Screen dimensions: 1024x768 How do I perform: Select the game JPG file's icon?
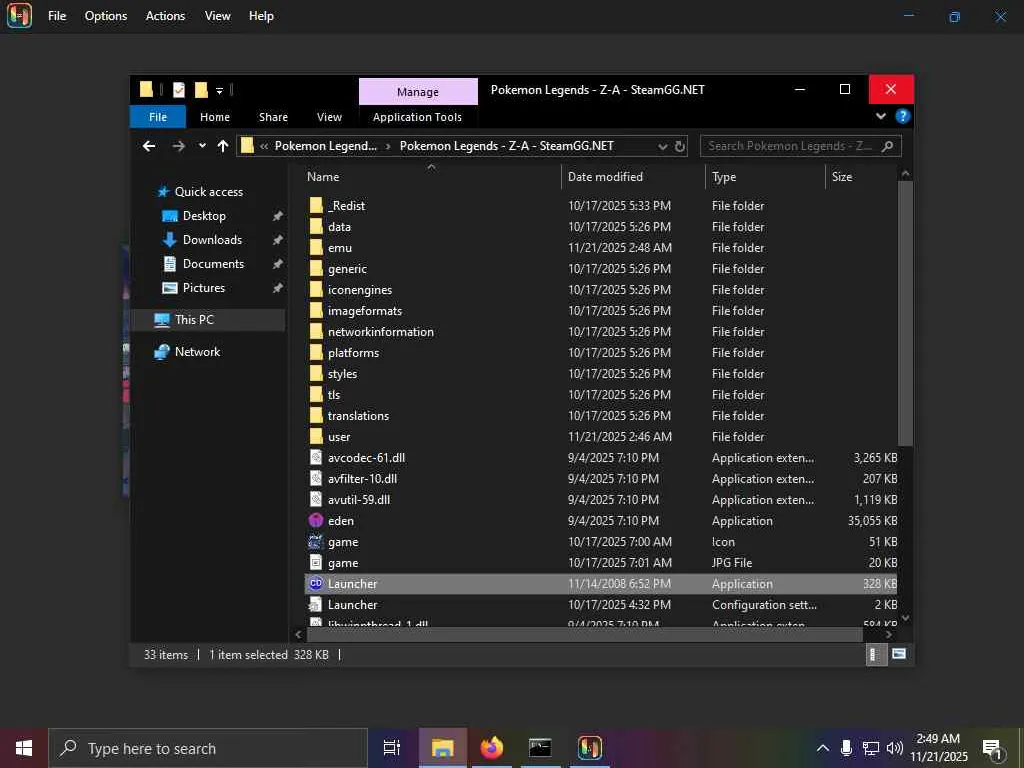pos(316,562)
